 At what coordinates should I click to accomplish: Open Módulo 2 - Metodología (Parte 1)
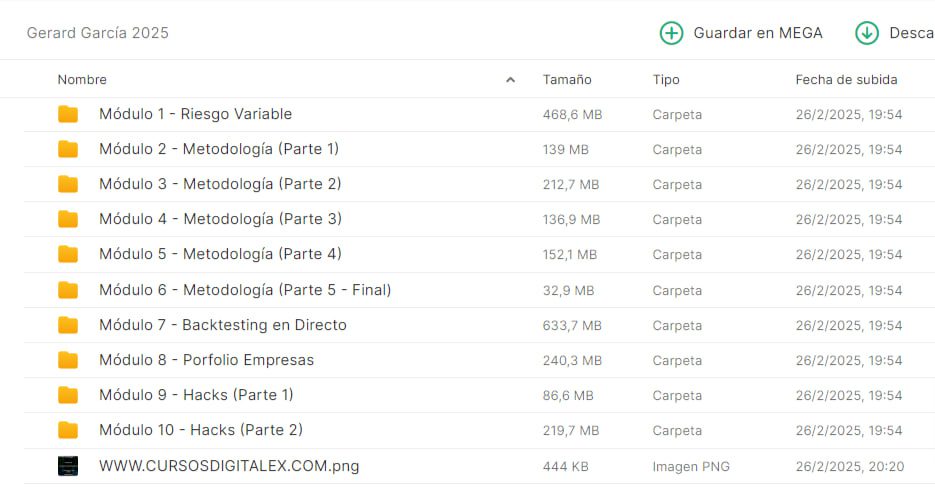(x=219, y=149)
